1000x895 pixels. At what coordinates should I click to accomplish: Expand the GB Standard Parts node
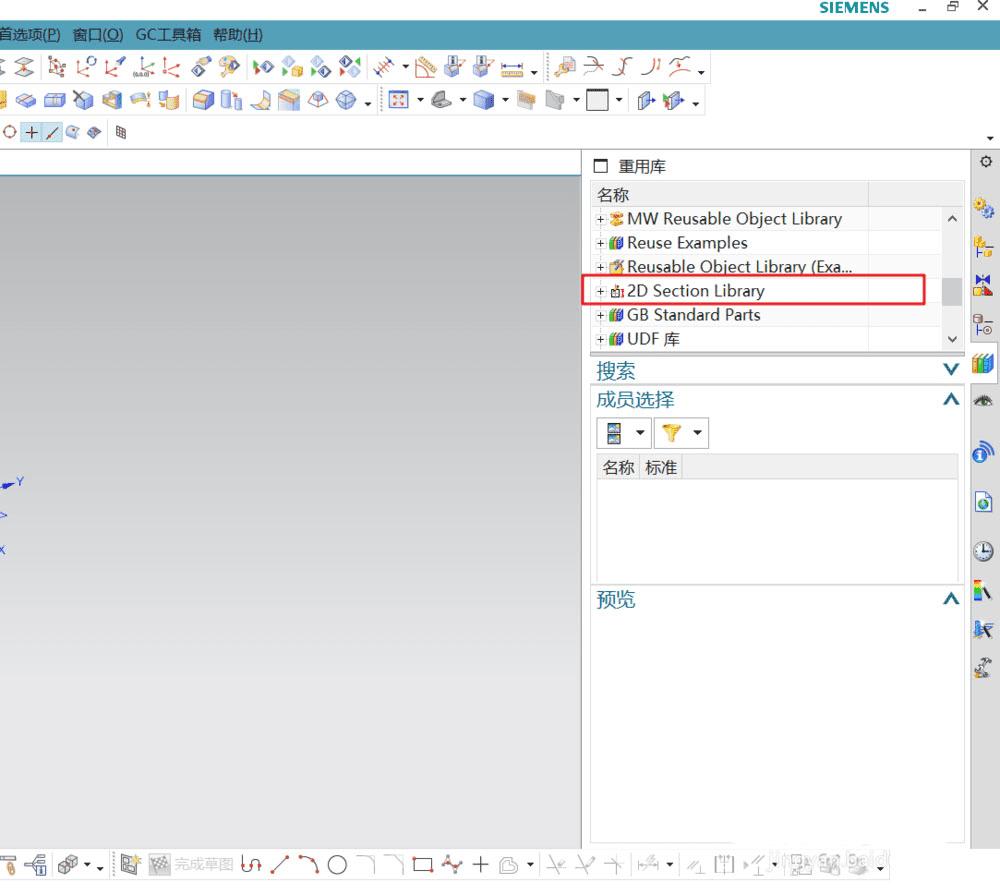click(x=600, y=316)
